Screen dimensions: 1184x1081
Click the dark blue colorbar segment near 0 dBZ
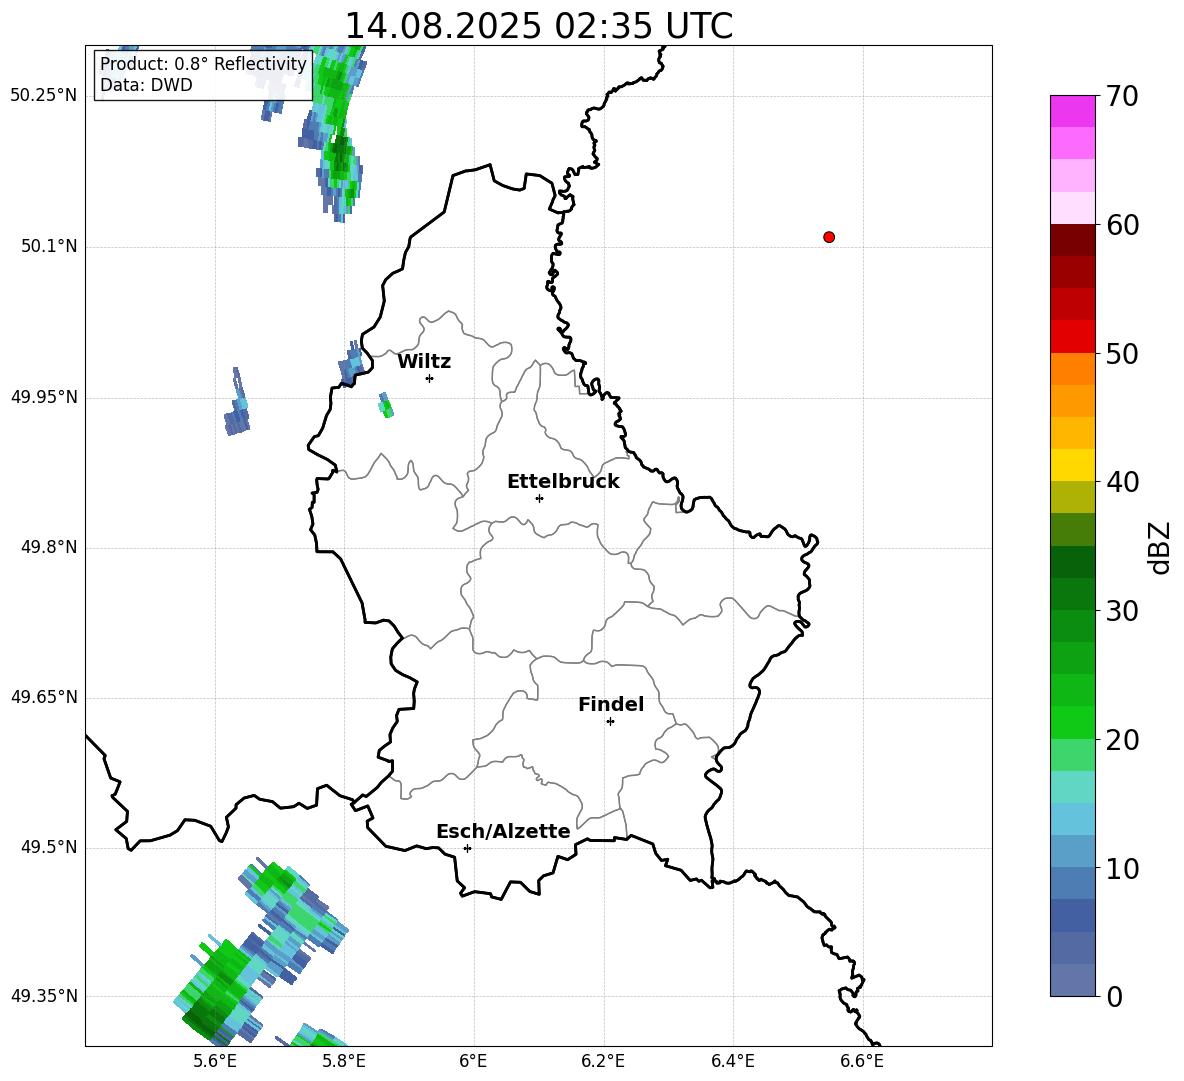pyautogui.click(x=1072, y=980)
